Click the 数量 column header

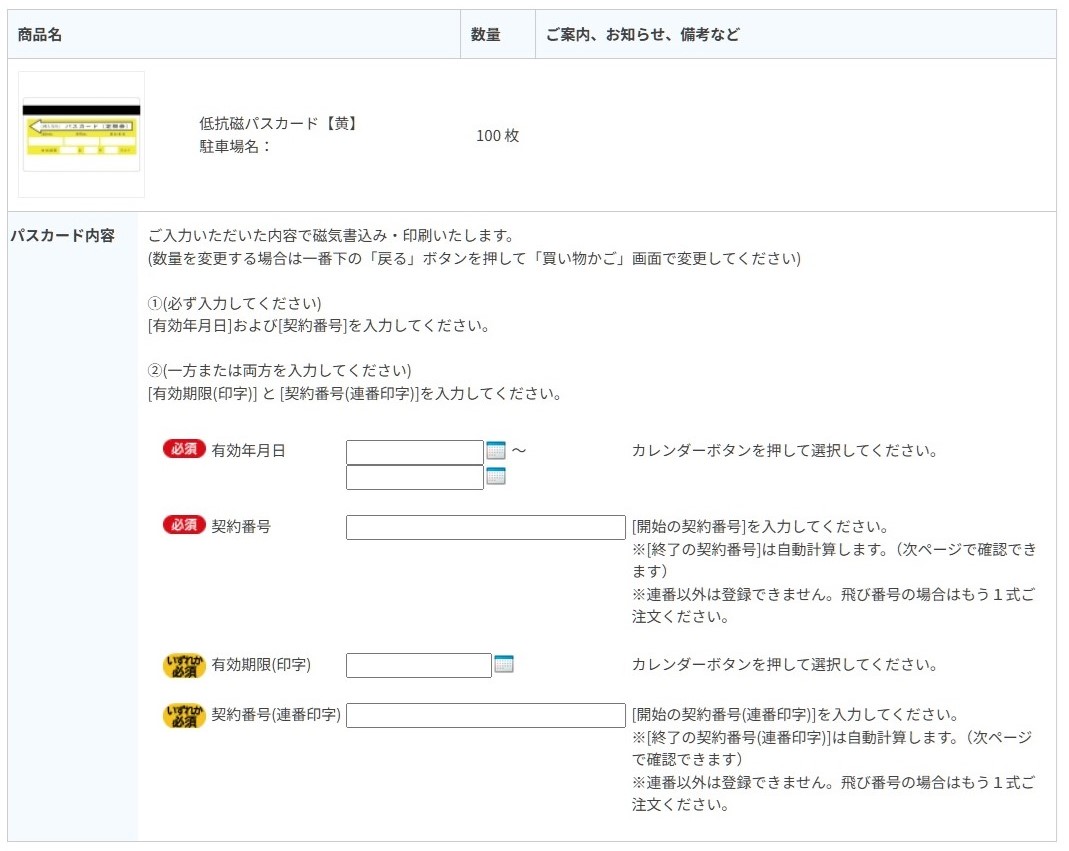coord(486,35)
